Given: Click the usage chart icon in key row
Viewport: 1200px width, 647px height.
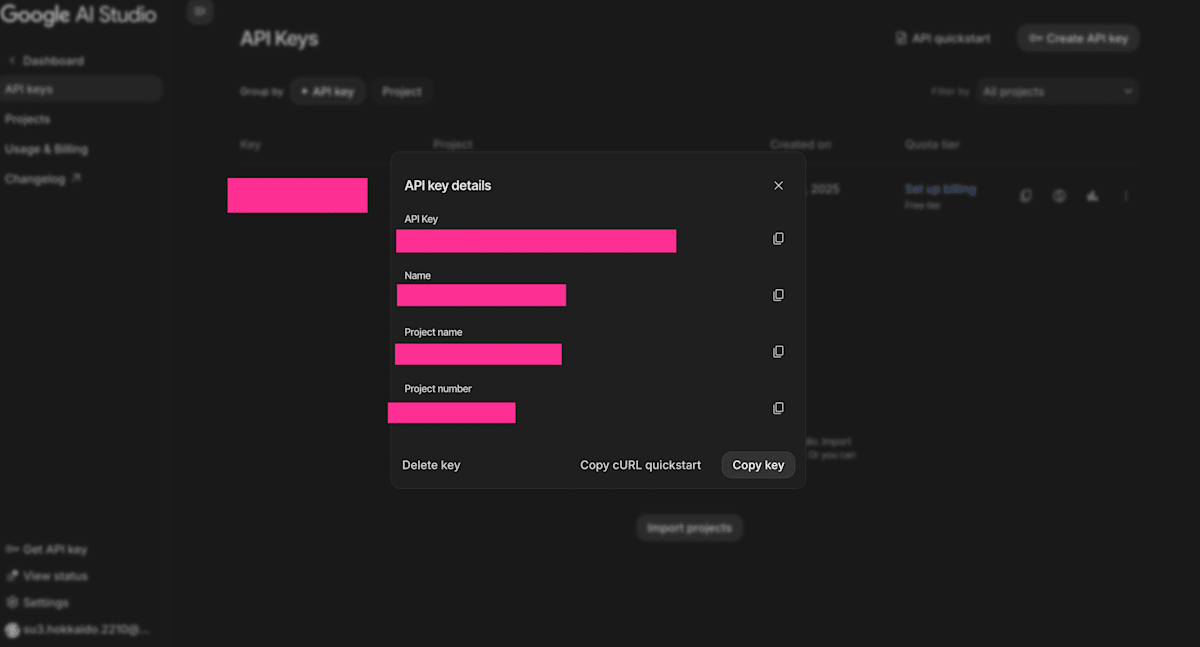Looking at the screenshot, I should click(1092, 196).
